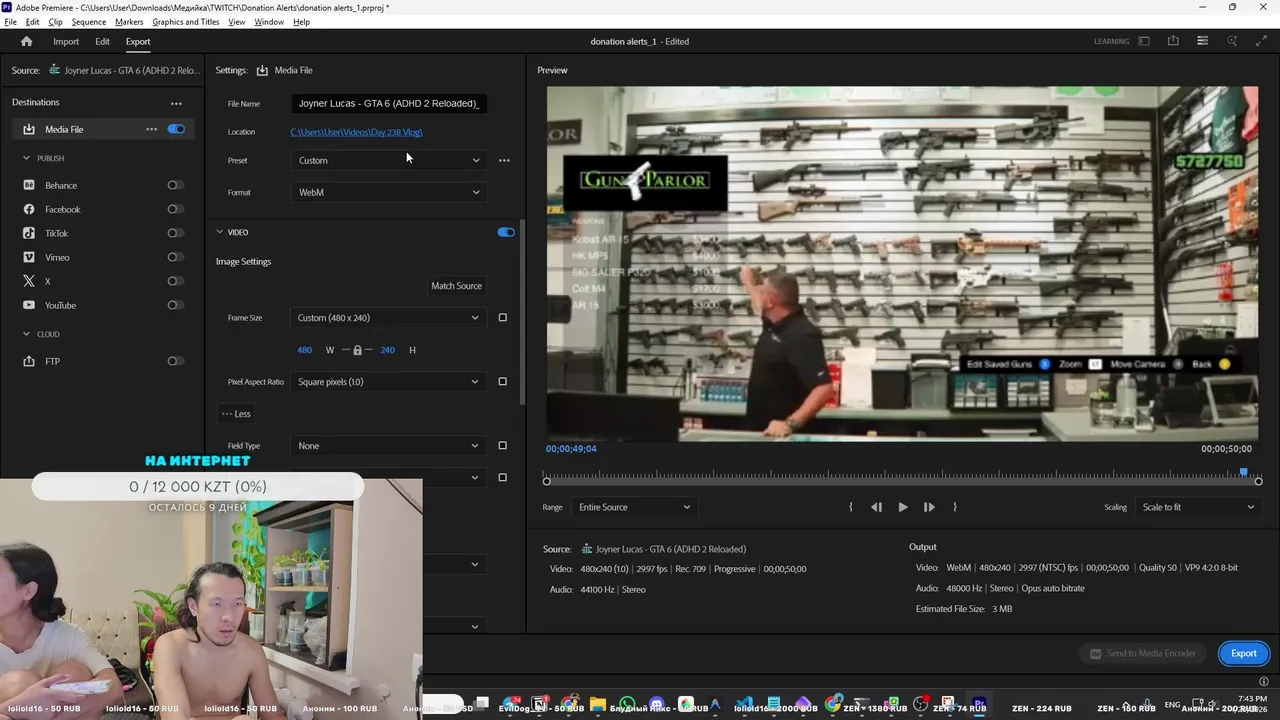The width and height of the screenshot is (1280, 720).
Task: Open the header panels list icon
Action: coord(1203,41)
